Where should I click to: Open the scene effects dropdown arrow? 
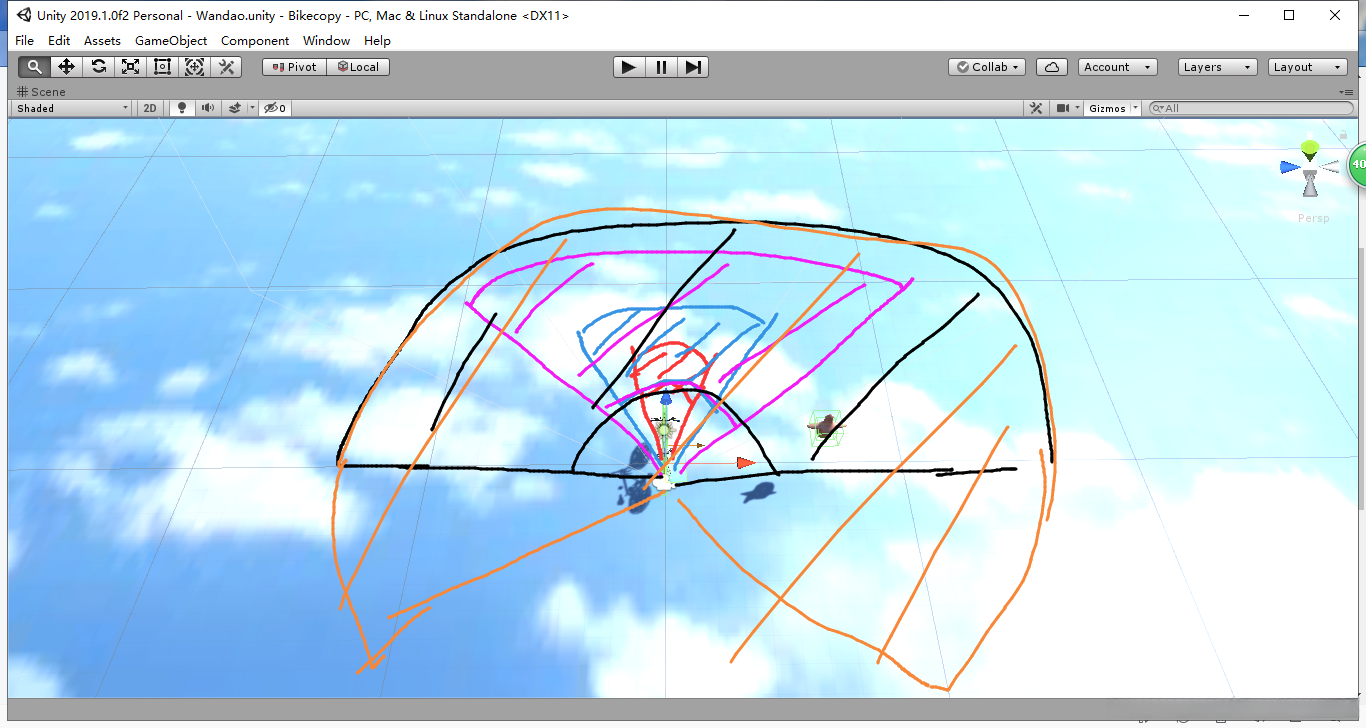tap(252, 108)
